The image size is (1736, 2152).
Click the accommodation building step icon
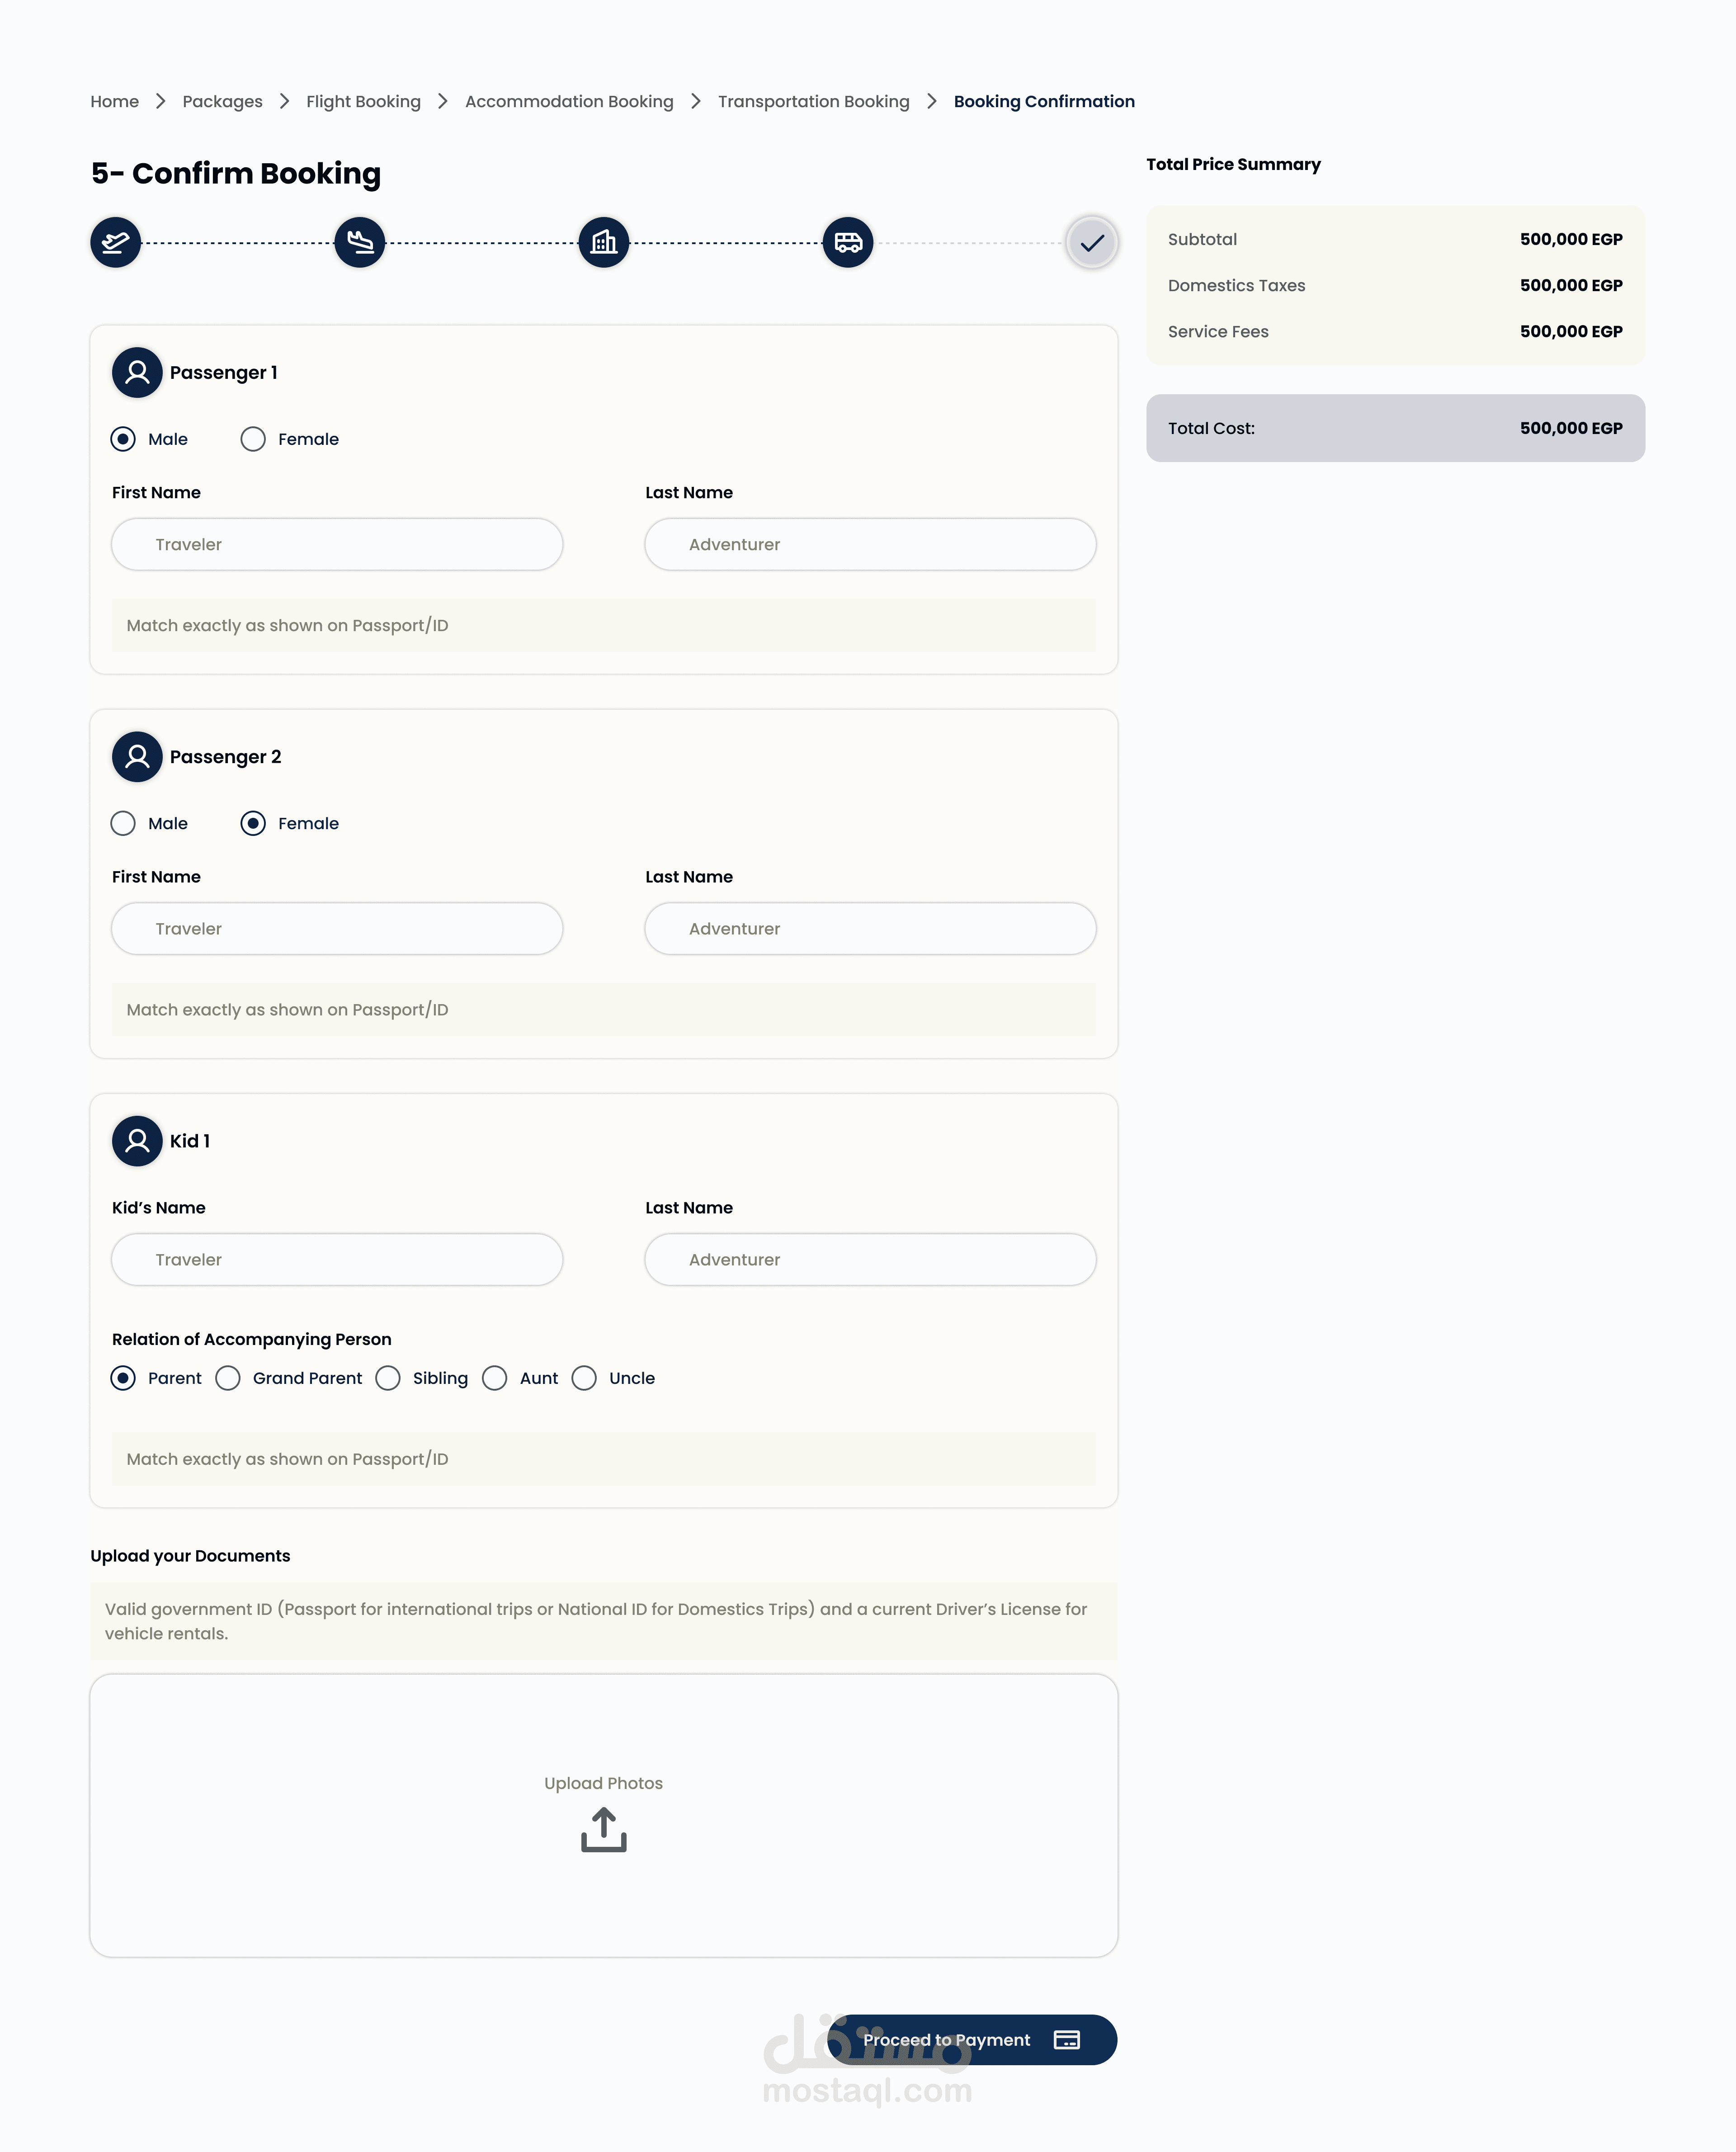pos(604,242)
